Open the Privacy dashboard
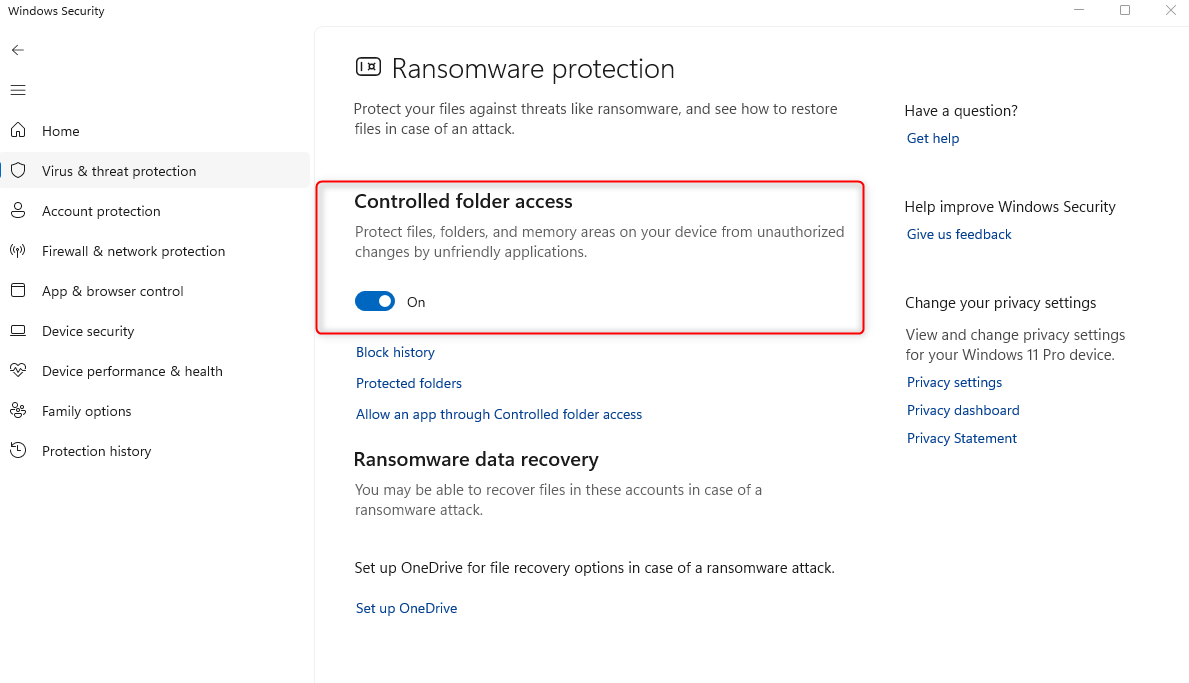 coord(962,410)
